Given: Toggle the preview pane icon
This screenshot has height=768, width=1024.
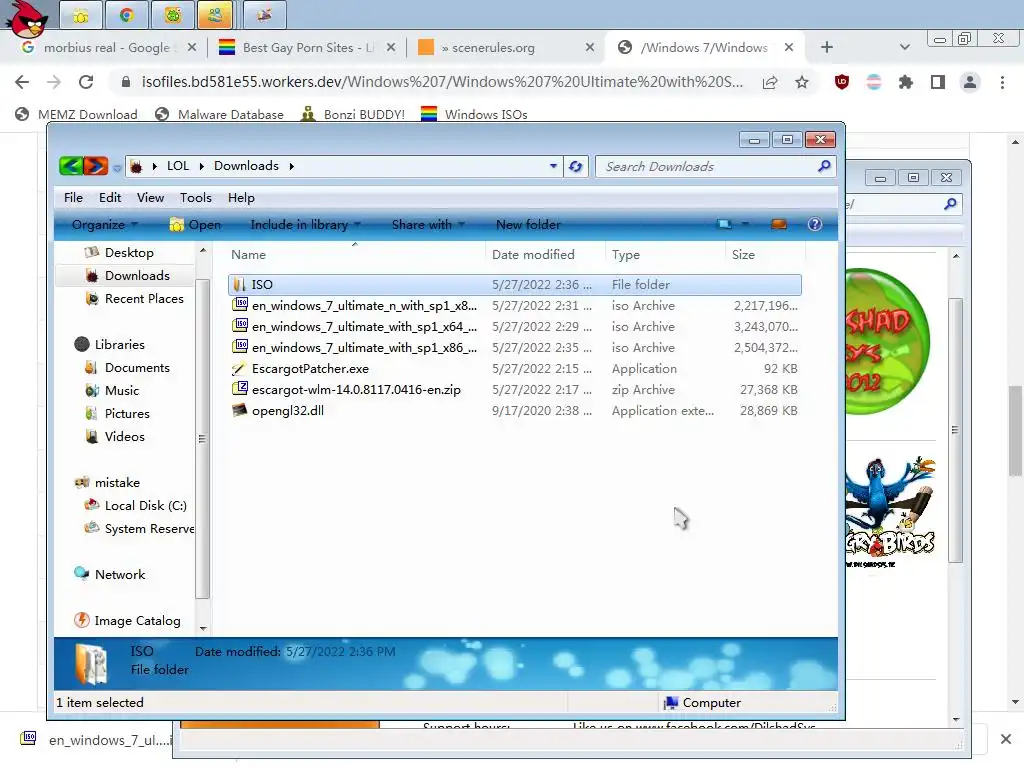Looking at the screenshot, I should [x=778, y=225].
